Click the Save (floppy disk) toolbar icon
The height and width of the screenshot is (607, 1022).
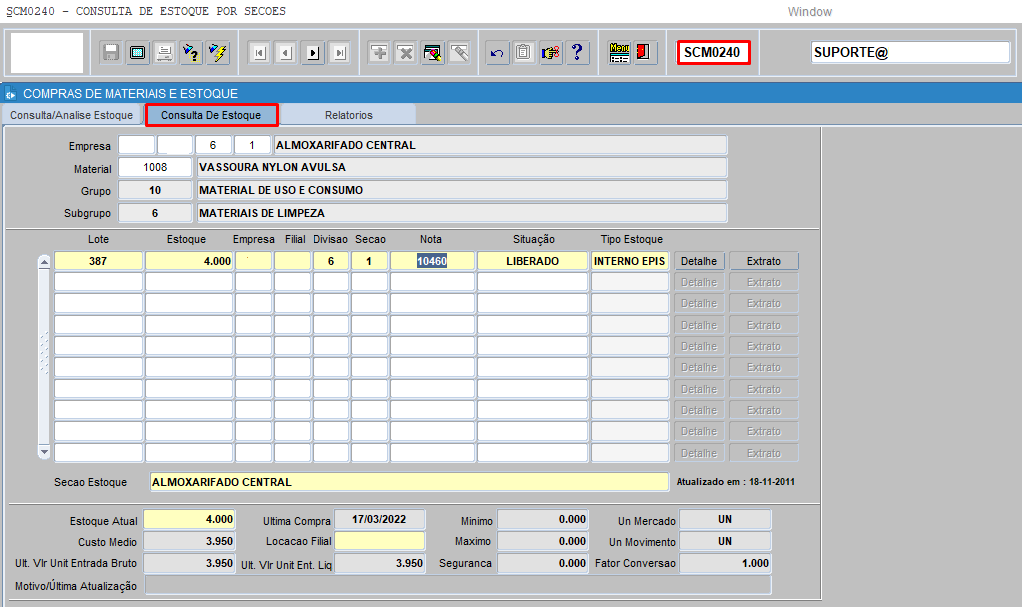111,52
